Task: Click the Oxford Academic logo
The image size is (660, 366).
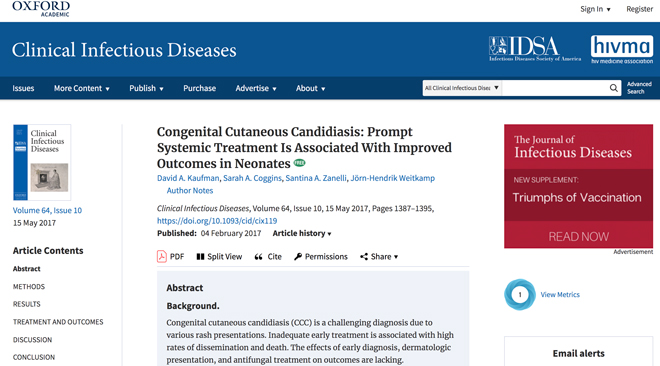Action: click(41, 9)
